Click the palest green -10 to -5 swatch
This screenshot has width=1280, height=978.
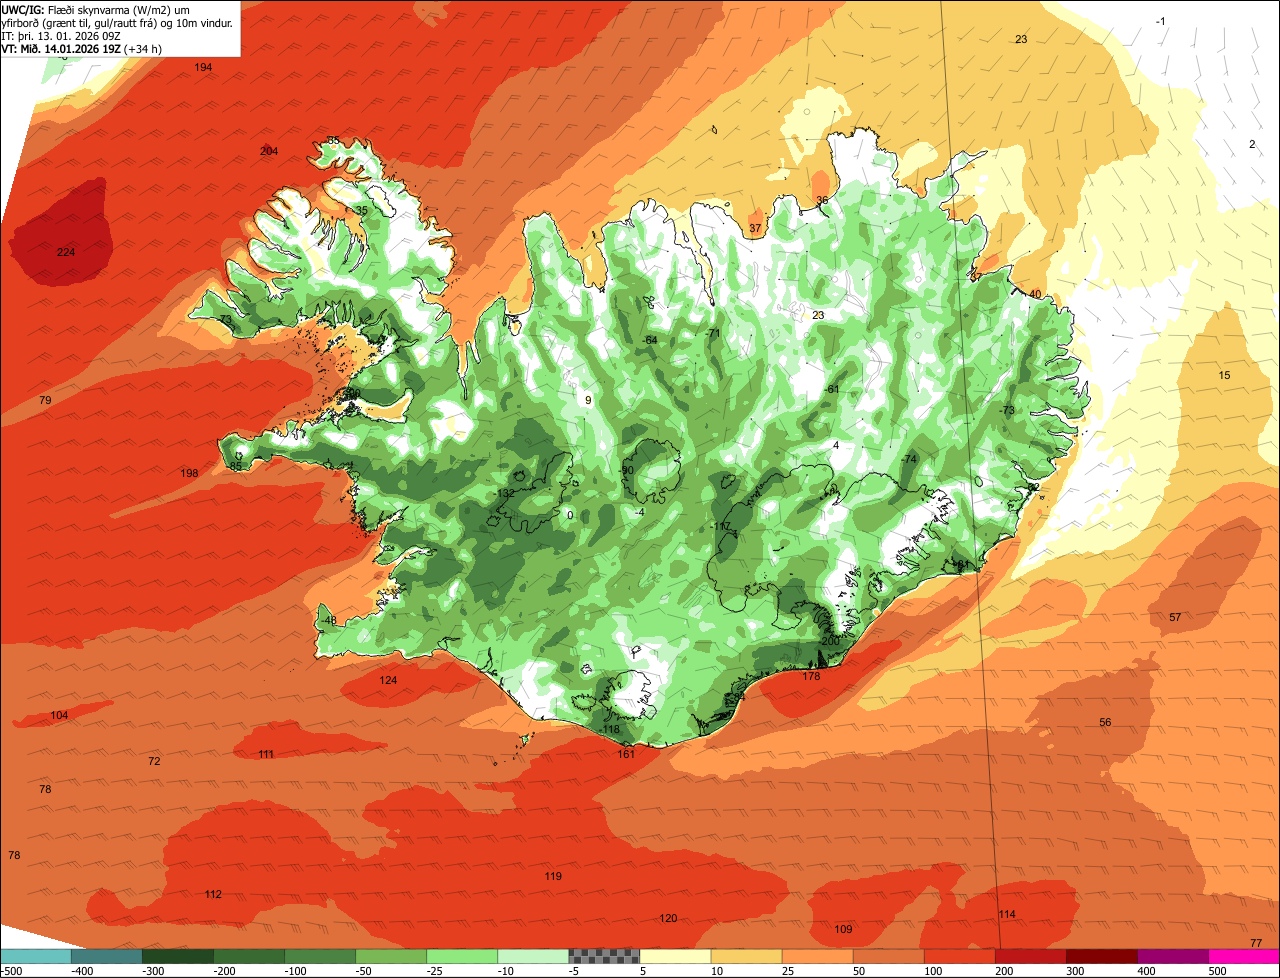[532, 956]
